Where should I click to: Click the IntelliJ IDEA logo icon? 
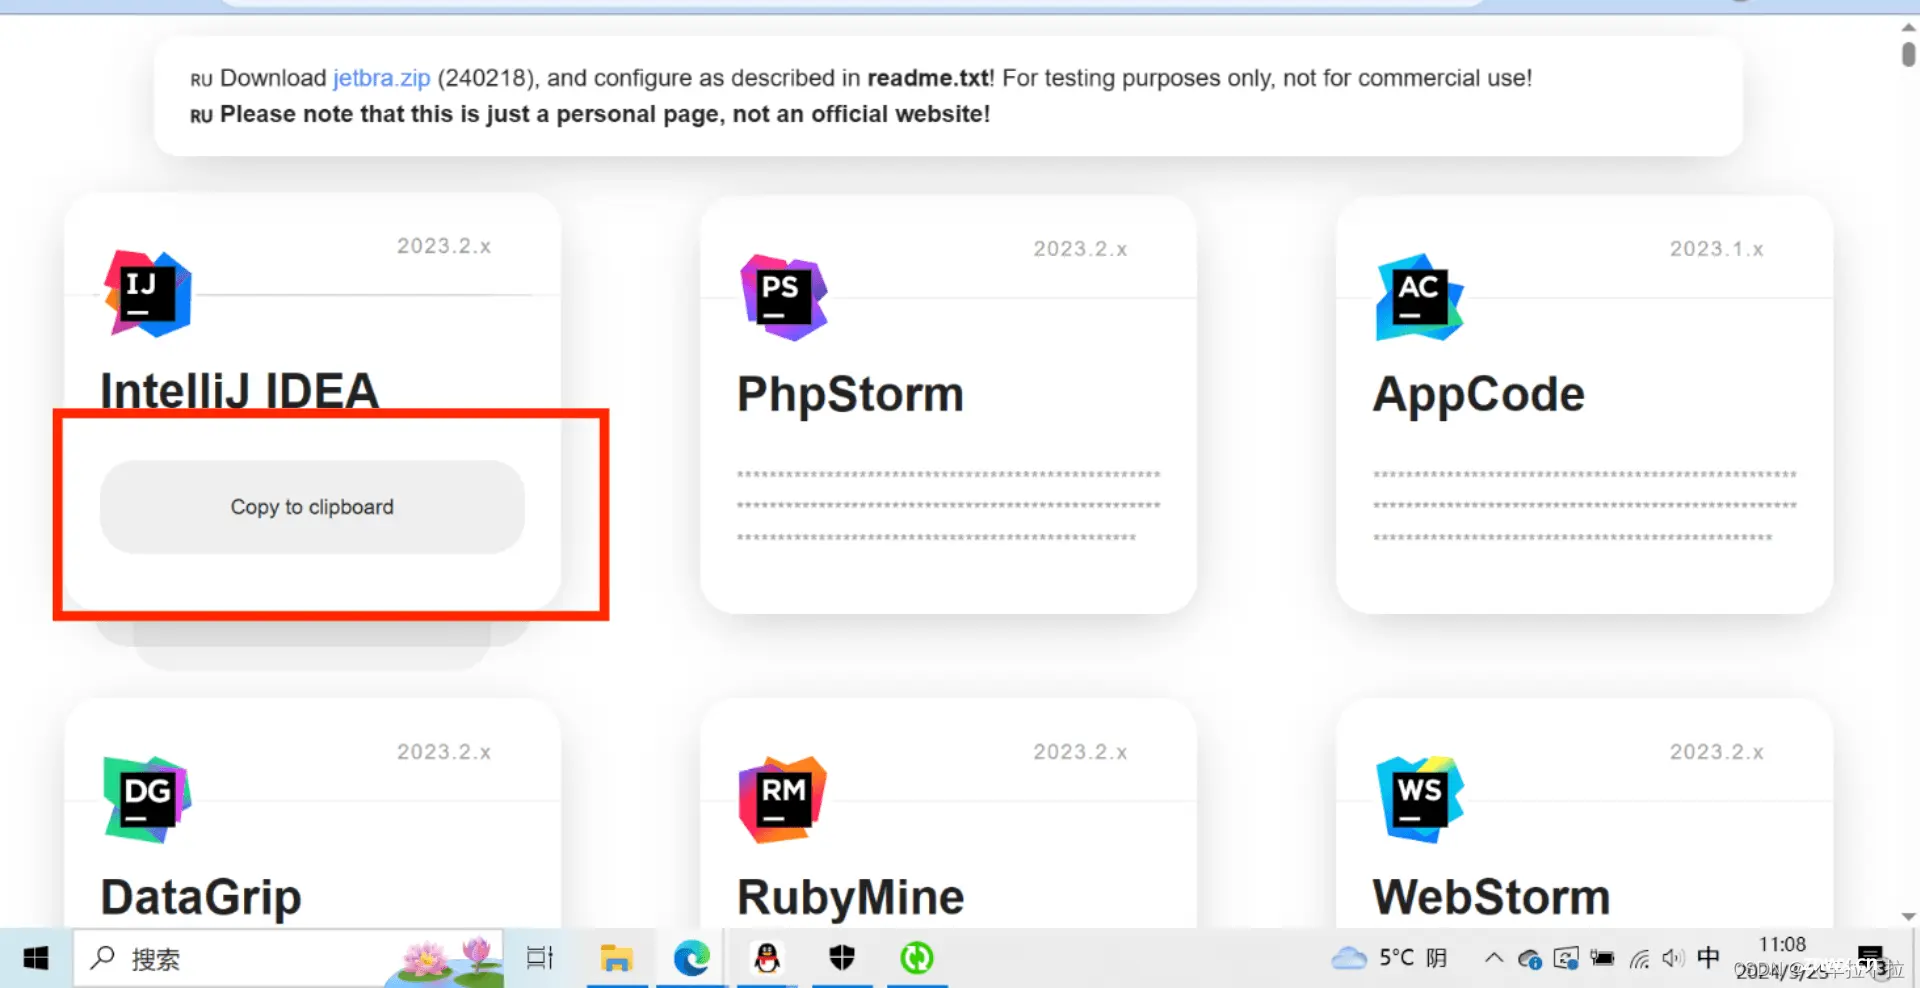(148, 294)
